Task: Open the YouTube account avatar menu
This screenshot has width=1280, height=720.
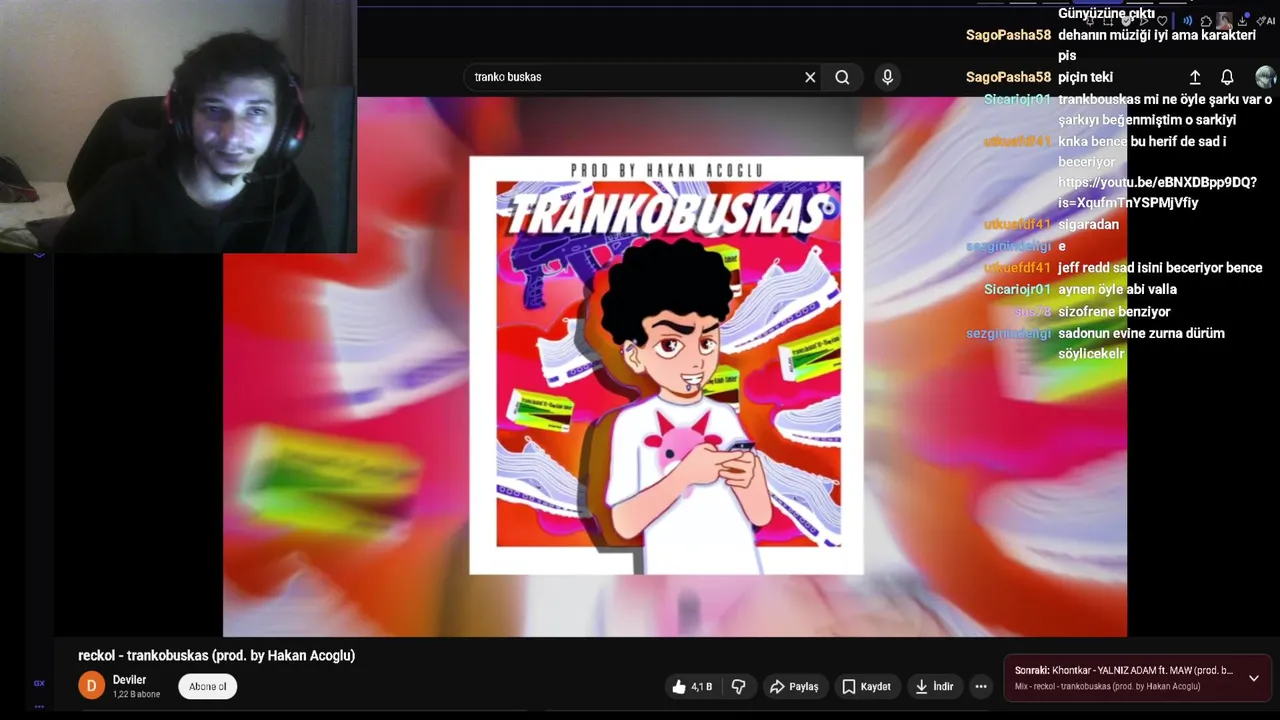Action: [x=1266, y=77]
